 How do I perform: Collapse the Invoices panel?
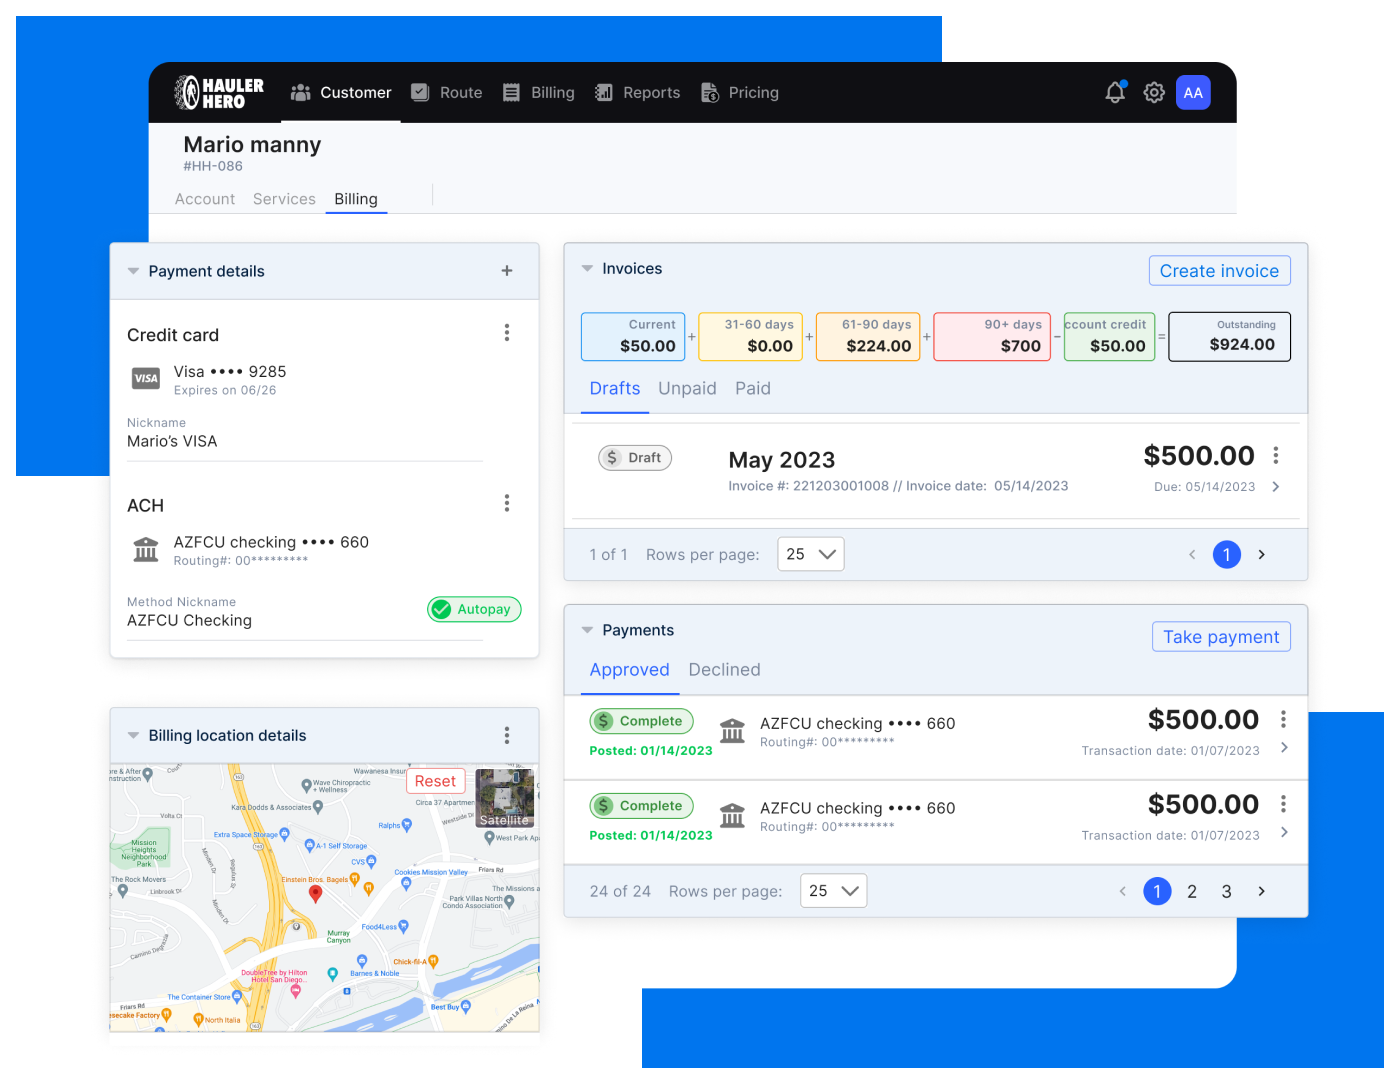coord(587,268)
